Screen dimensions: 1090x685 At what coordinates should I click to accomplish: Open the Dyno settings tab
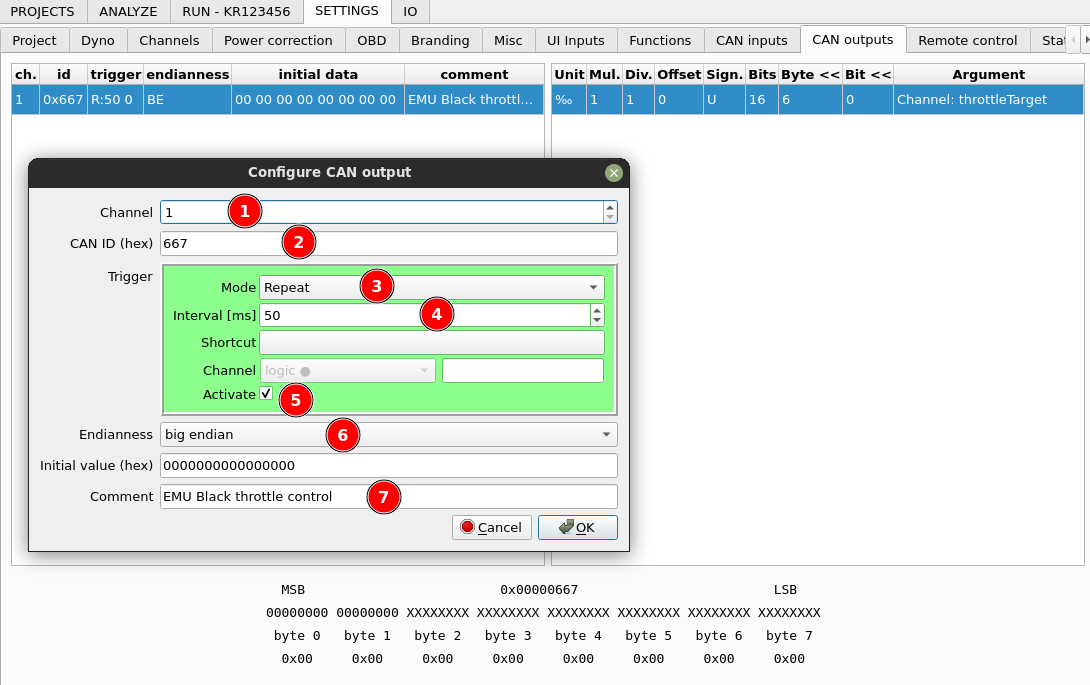(x=98, y=40)
